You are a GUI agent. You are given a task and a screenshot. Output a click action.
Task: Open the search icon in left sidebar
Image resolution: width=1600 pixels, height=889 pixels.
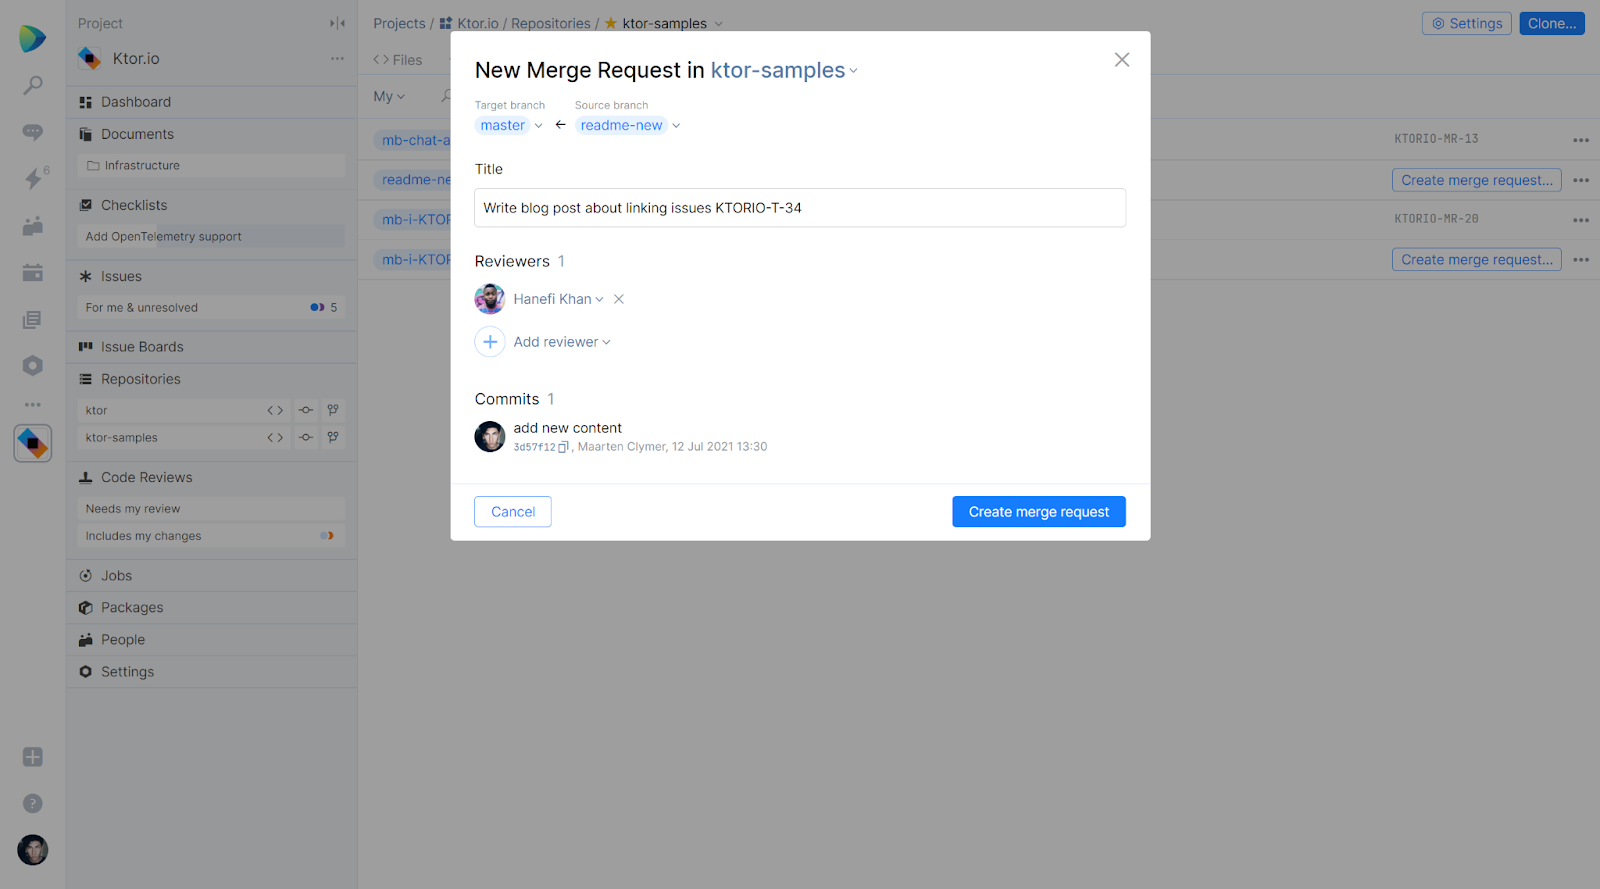33,86
